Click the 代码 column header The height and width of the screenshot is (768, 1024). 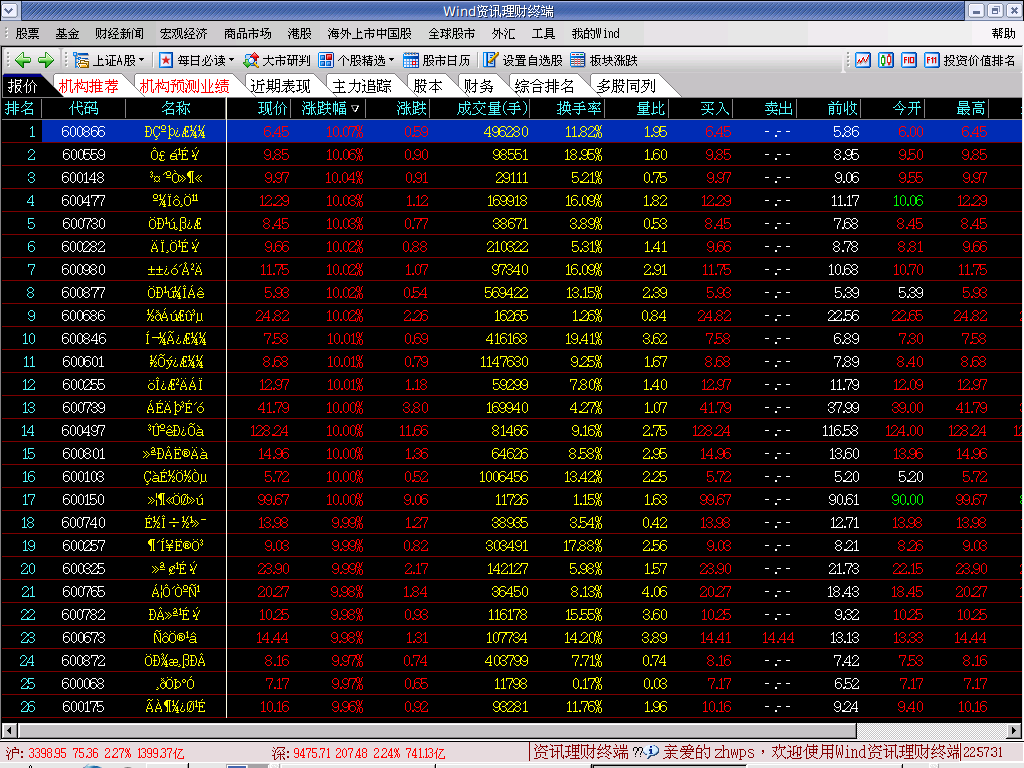pos(84,108)
